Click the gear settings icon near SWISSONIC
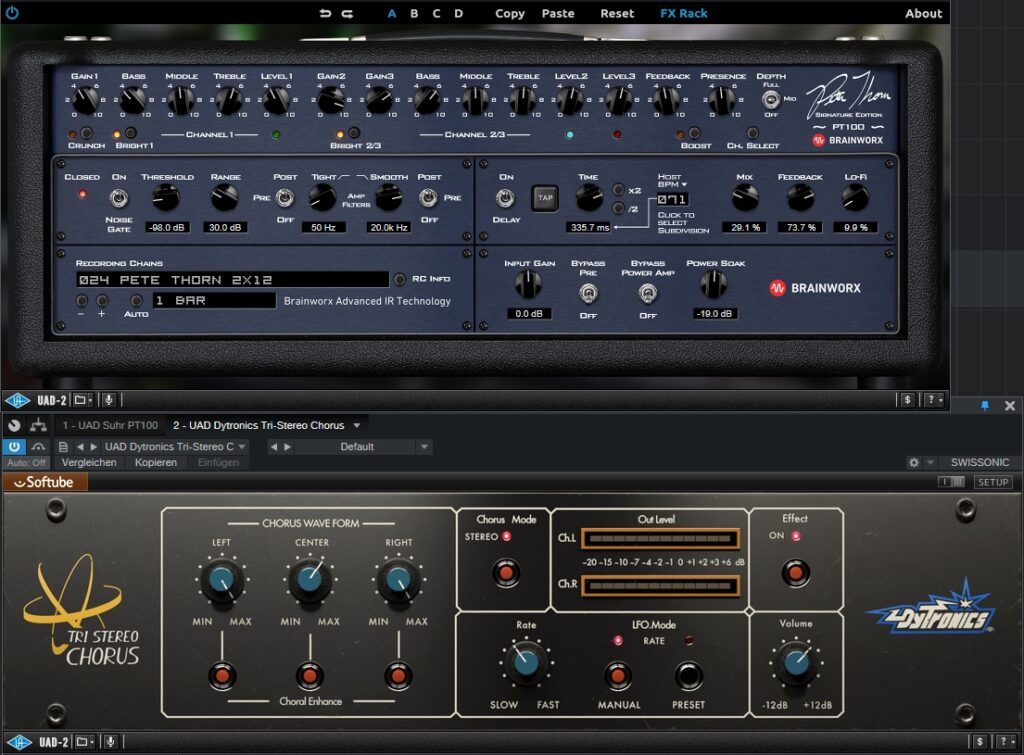This screenshot has height=755, width=1024. (x=914, y=462)
